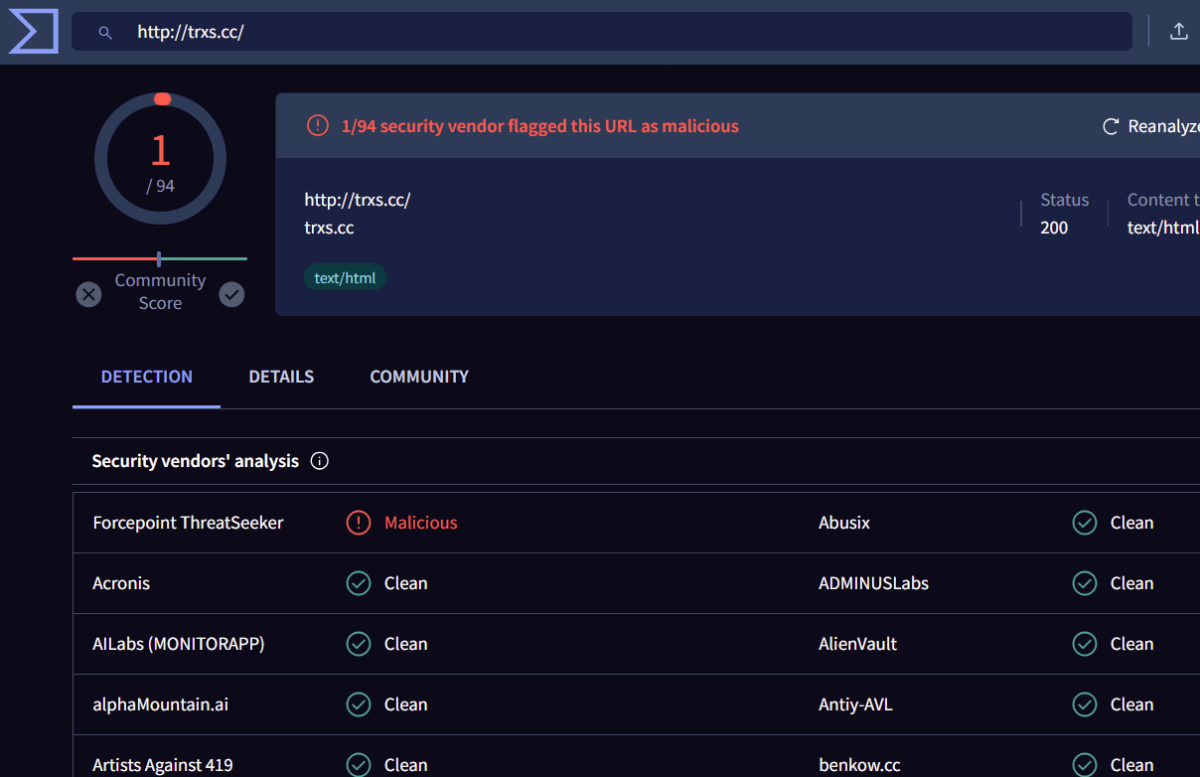Switch to the DETAILS tab
Screen dimensions: 1200x777
click(x=281, y=377)
